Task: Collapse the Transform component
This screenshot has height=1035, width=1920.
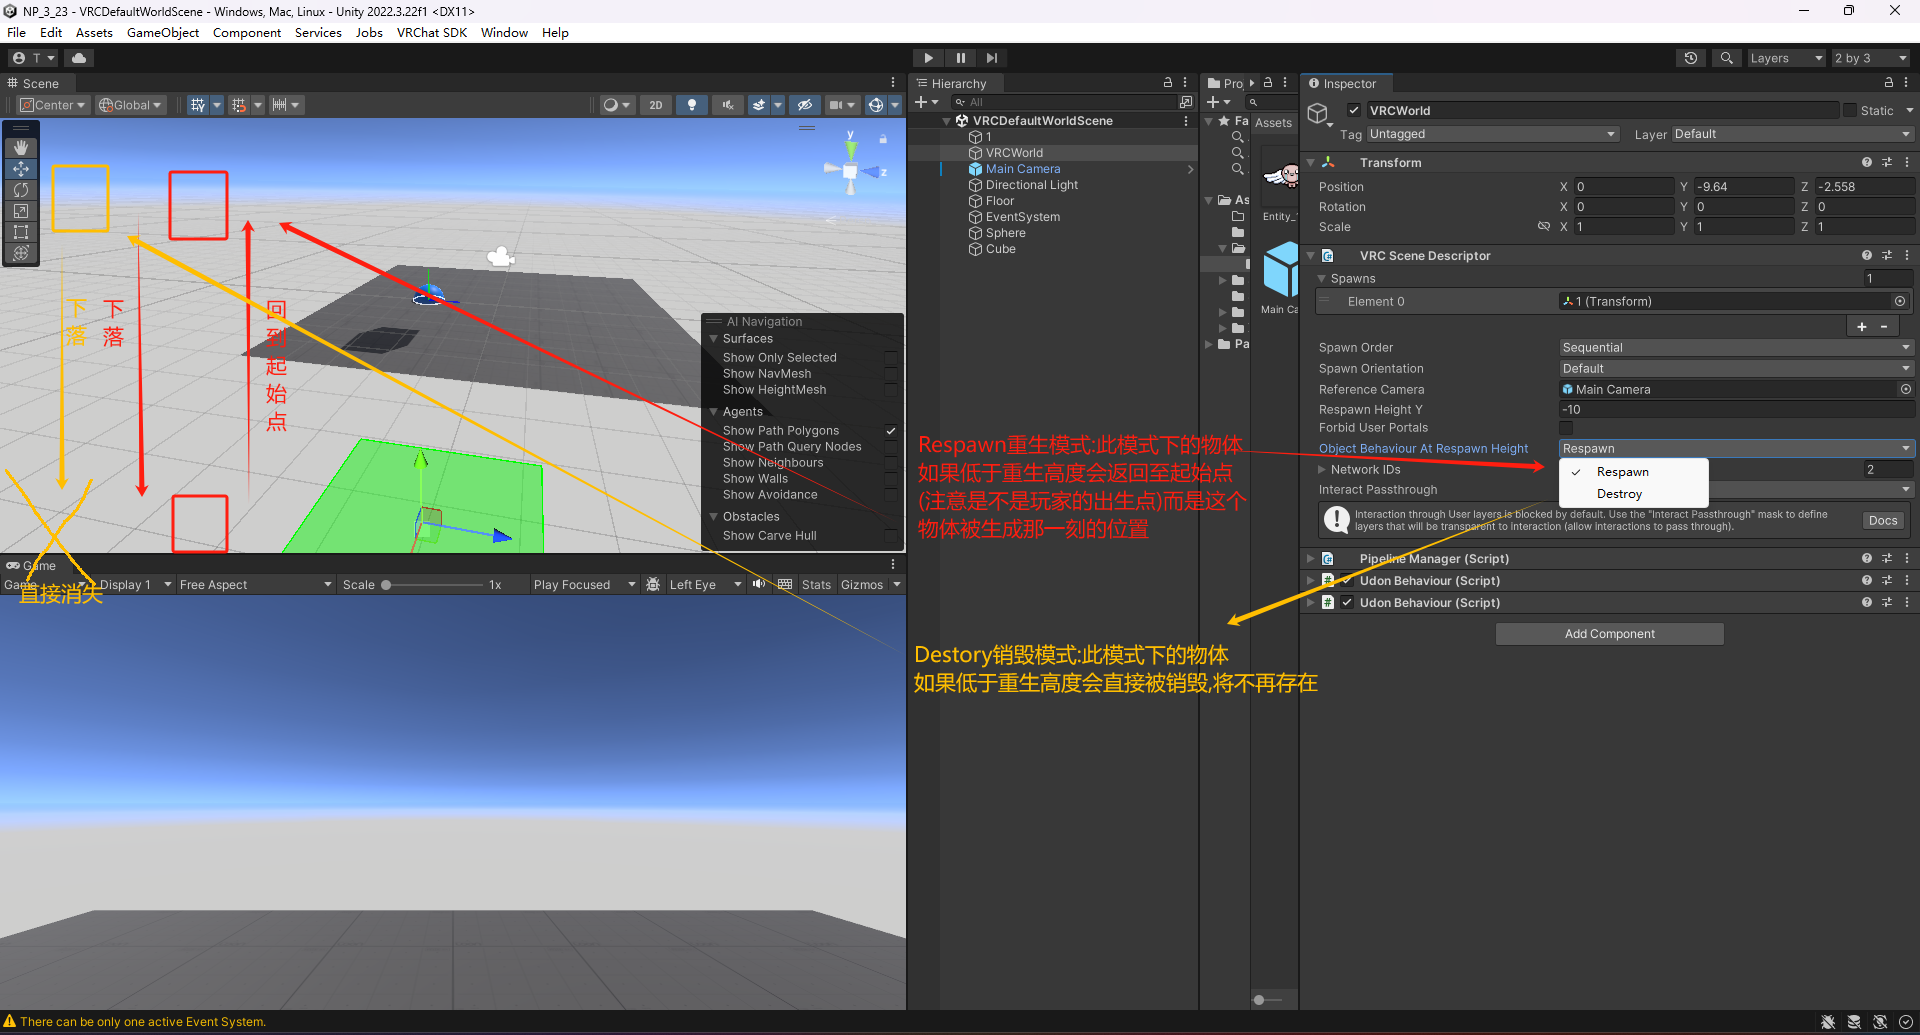Action: 1311,162
